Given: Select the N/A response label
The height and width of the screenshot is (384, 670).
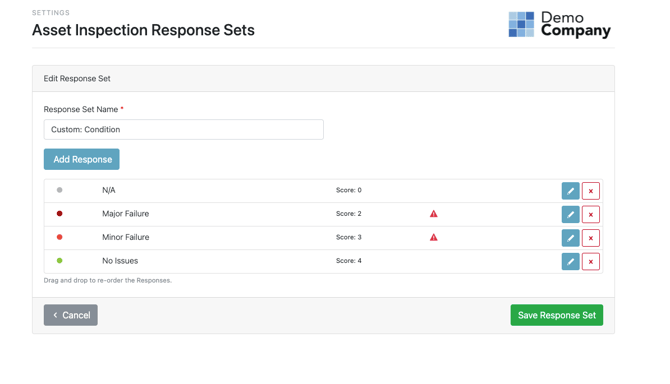Looking at the screenshot, I should click(x=109, y=190).
